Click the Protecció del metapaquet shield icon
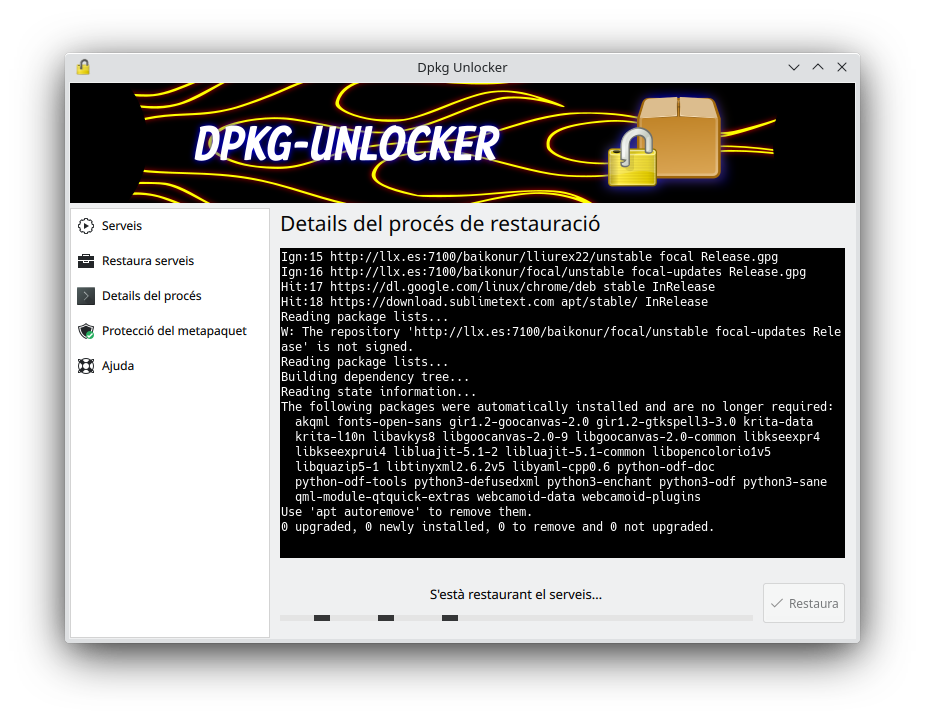The image size is (925, 720). point(86,331)
